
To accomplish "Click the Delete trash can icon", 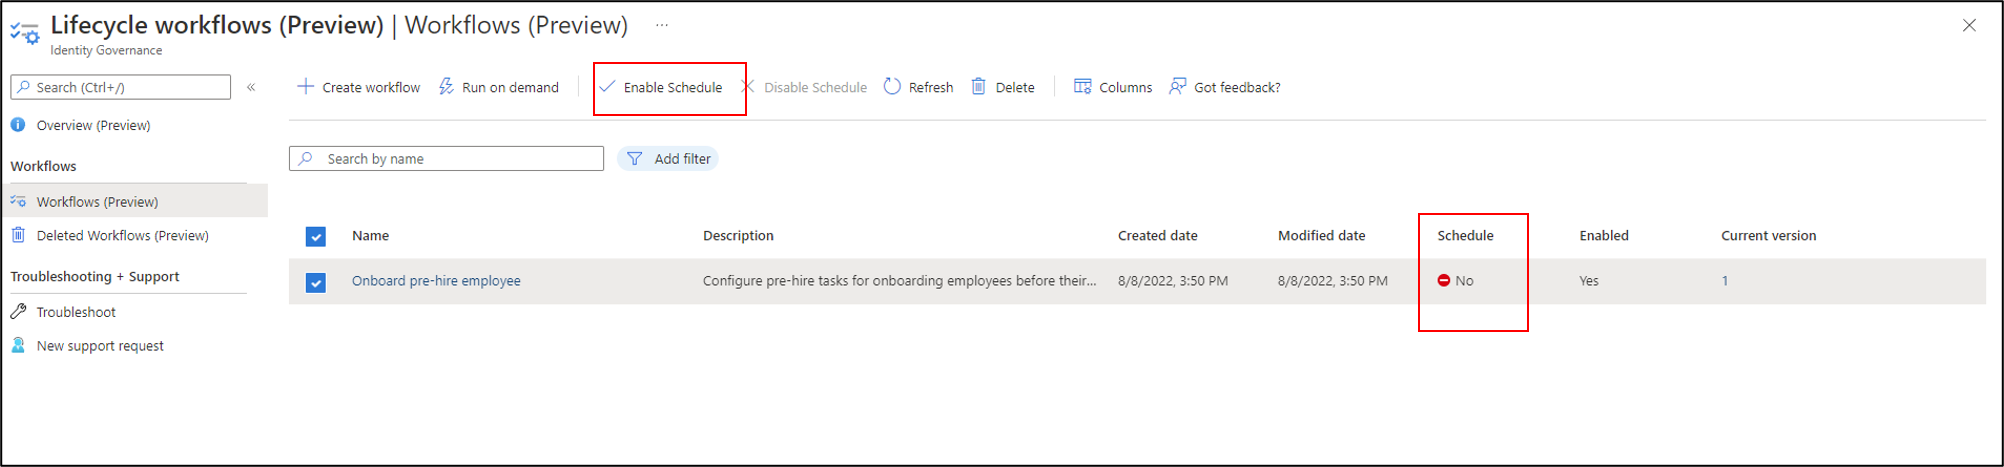I will [x=979, y=87].
